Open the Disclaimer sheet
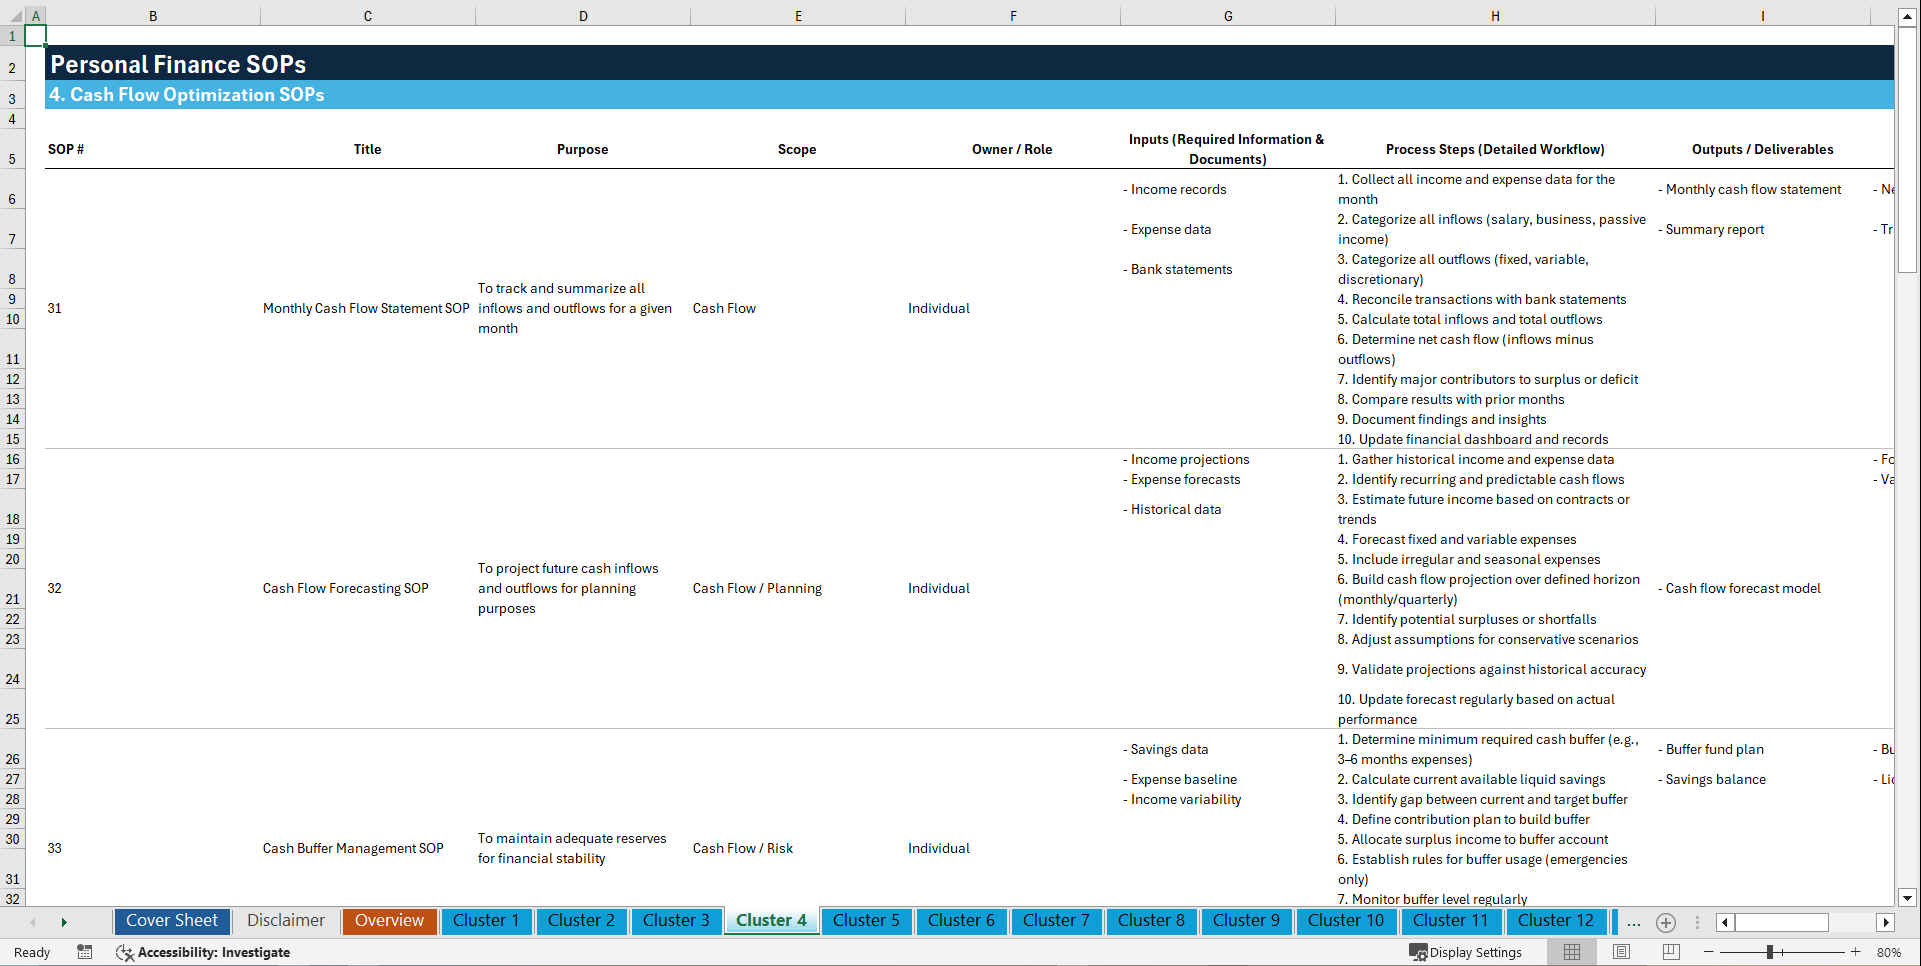The height and width of the screenshot is (966, 1921). coord(285,921)
